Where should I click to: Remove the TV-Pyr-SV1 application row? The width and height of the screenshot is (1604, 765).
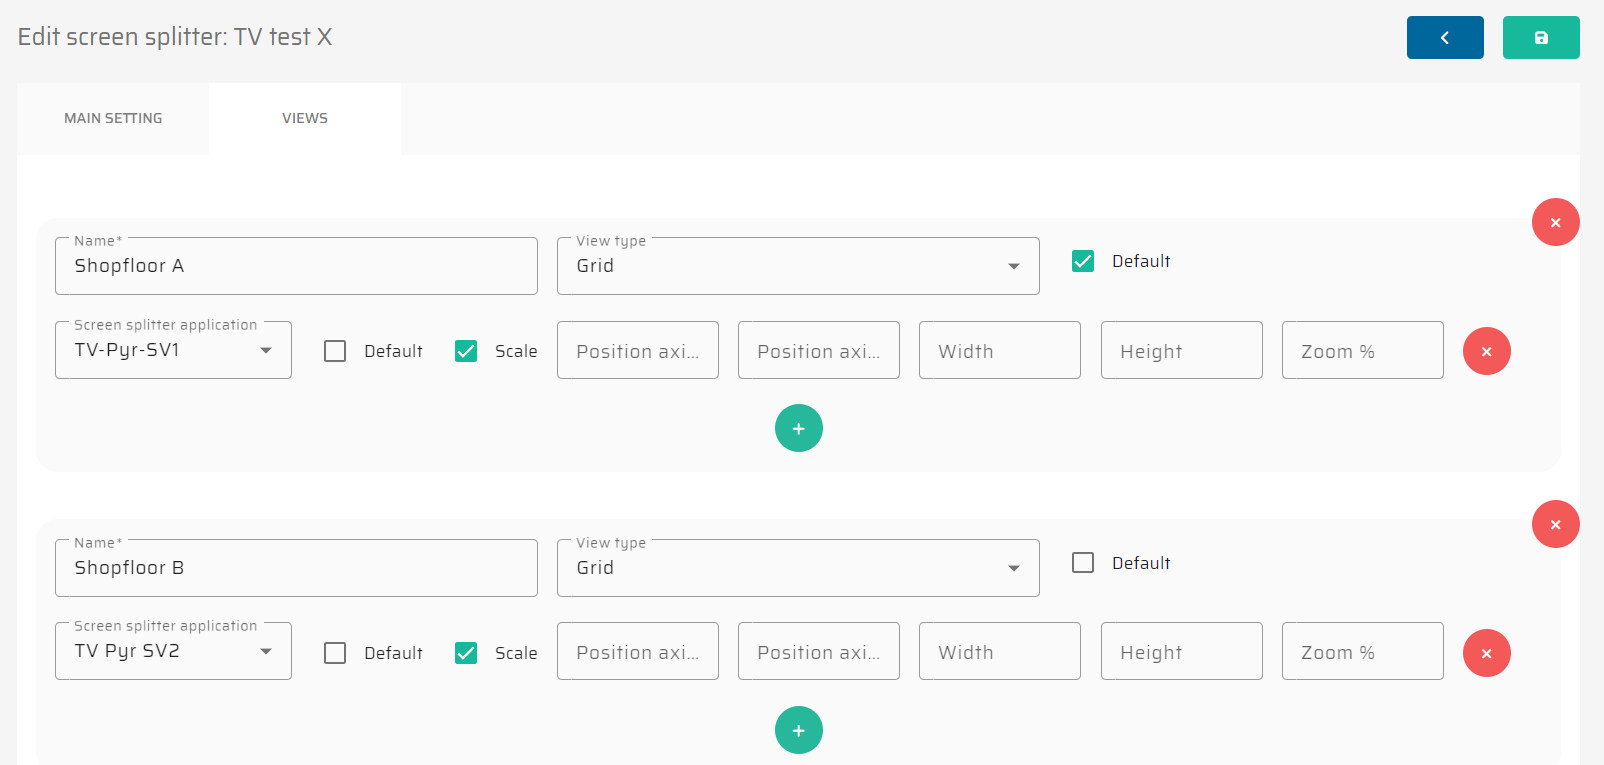click(x=1486, y=351)
